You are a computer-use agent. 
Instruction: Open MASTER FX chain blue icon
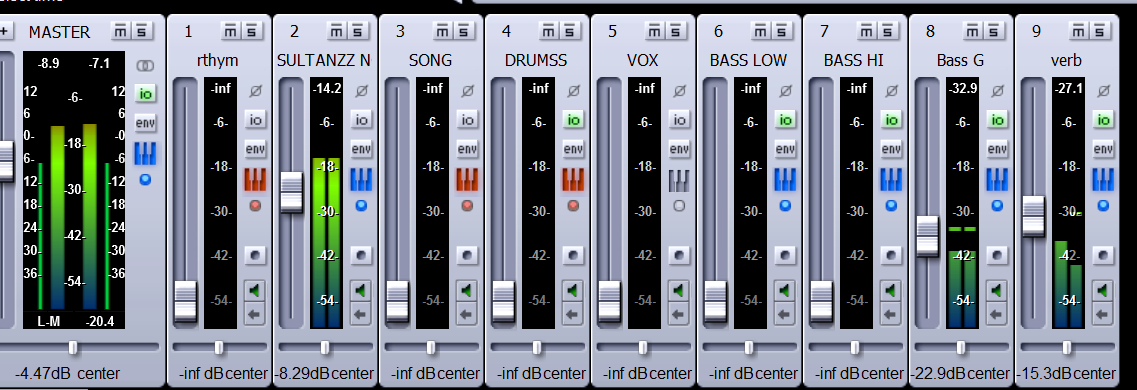(146, 153)
